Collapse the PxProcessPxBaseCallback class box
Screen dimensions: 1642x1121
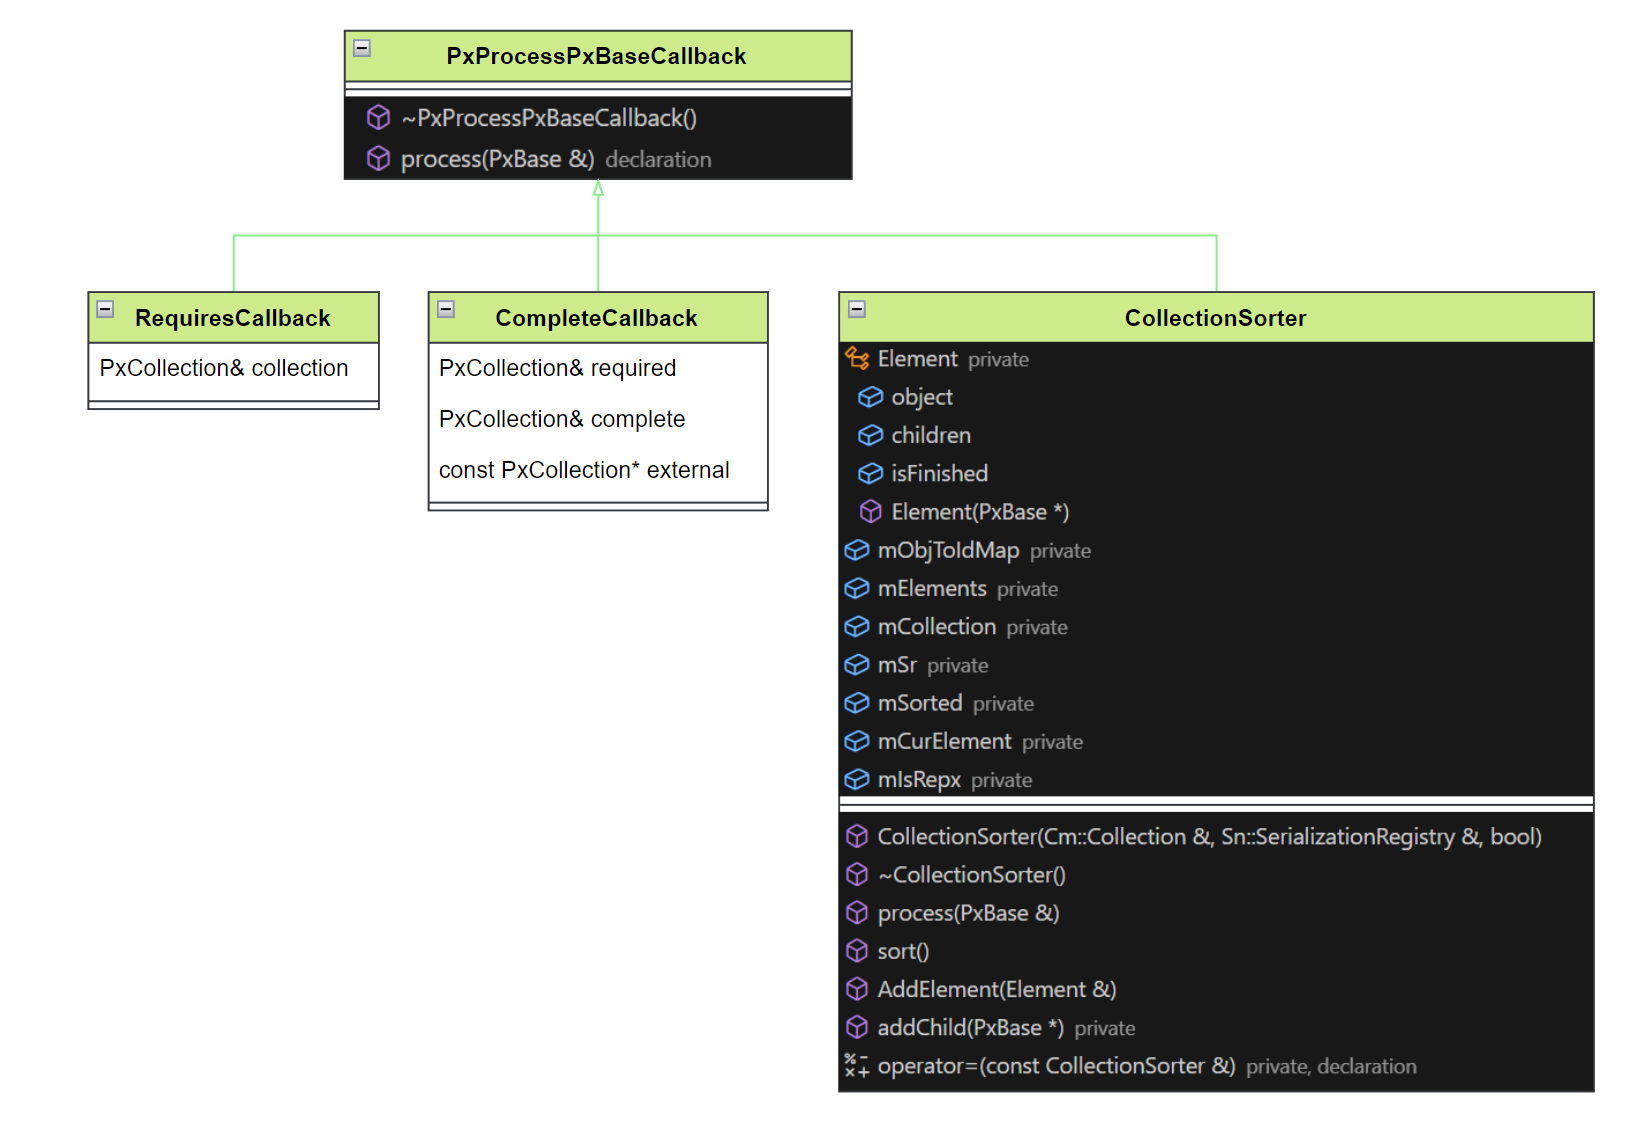(x=363, y=48)
